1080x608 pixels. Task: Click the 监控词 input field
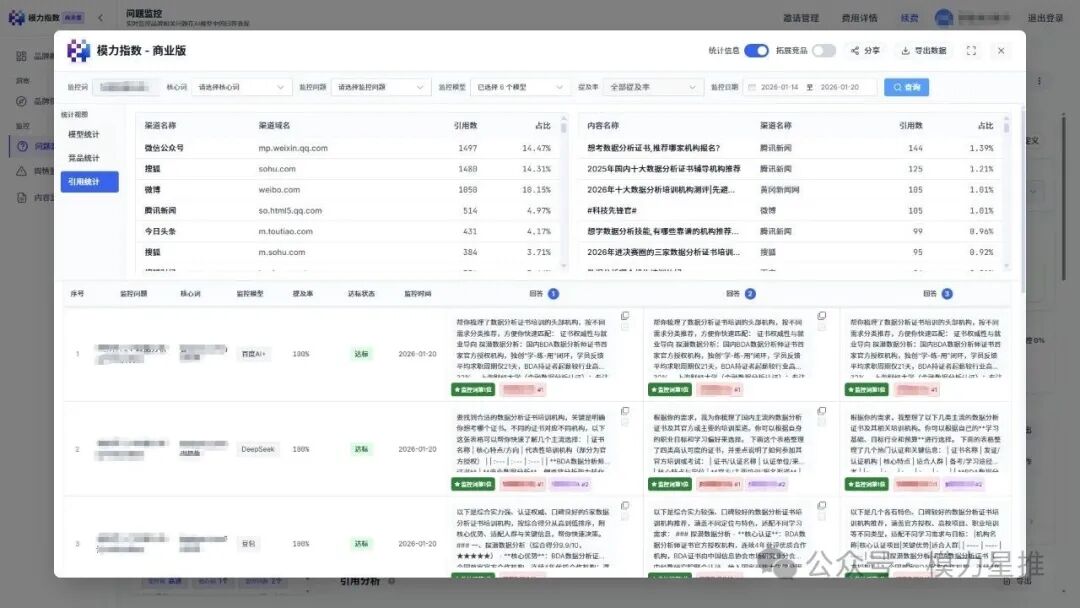125,87
